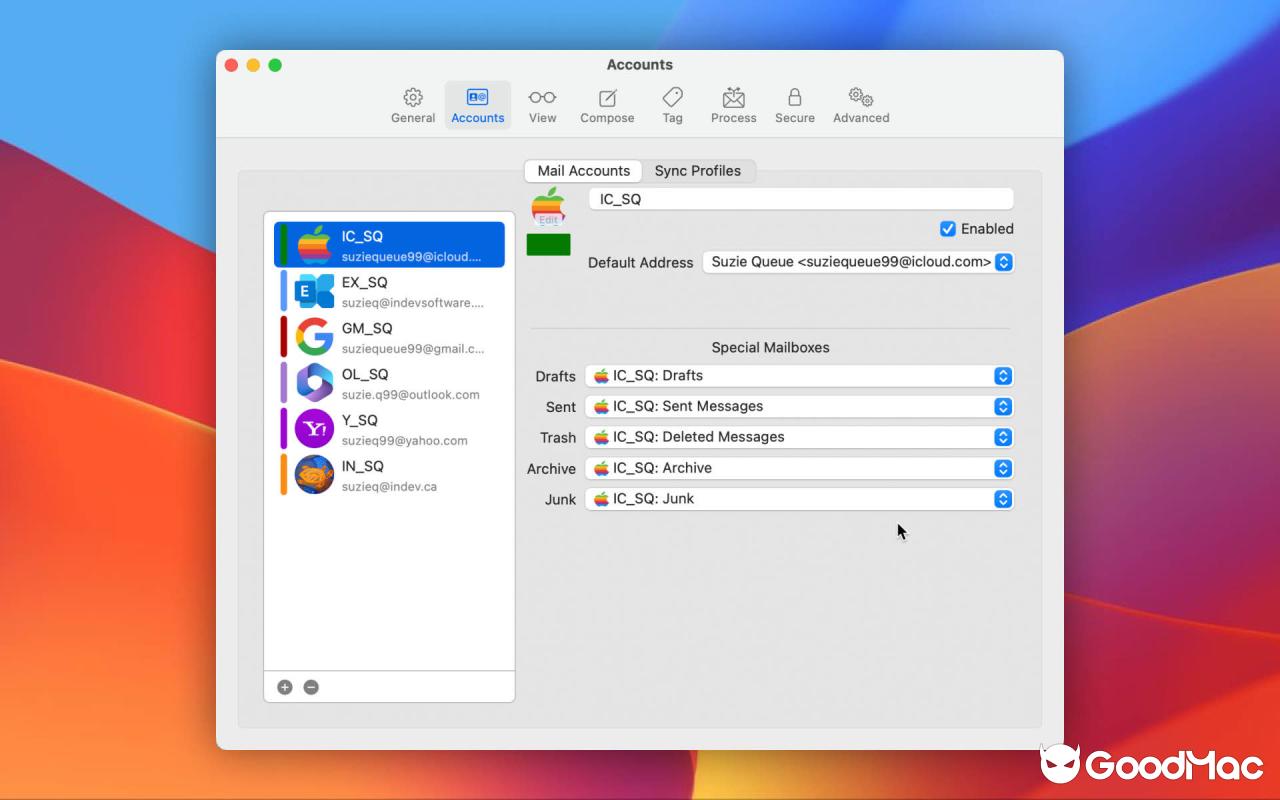The width and height of the screenshot is (1280, 800).
Task: Open the Advanced settings pane
Action: tap(860, 104)
